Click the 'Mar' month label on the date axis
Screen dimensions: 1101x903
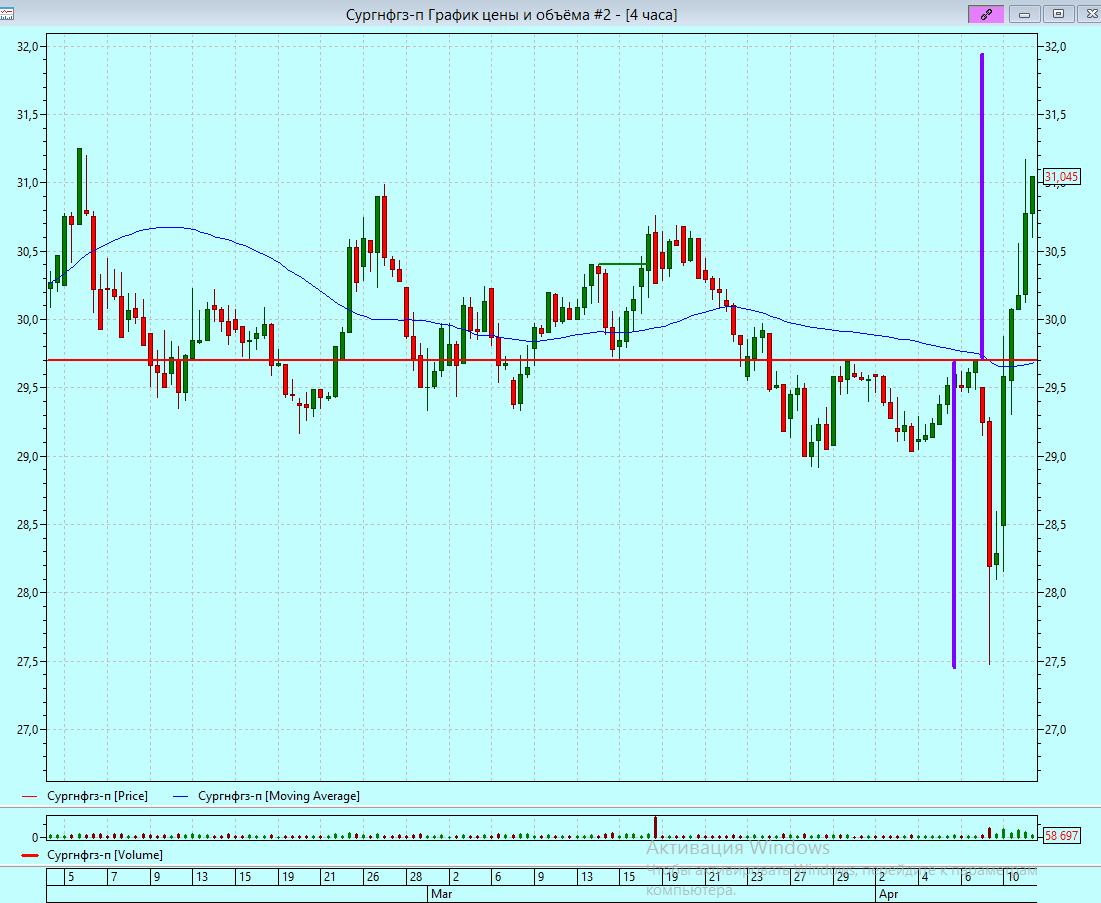(442, 894)
